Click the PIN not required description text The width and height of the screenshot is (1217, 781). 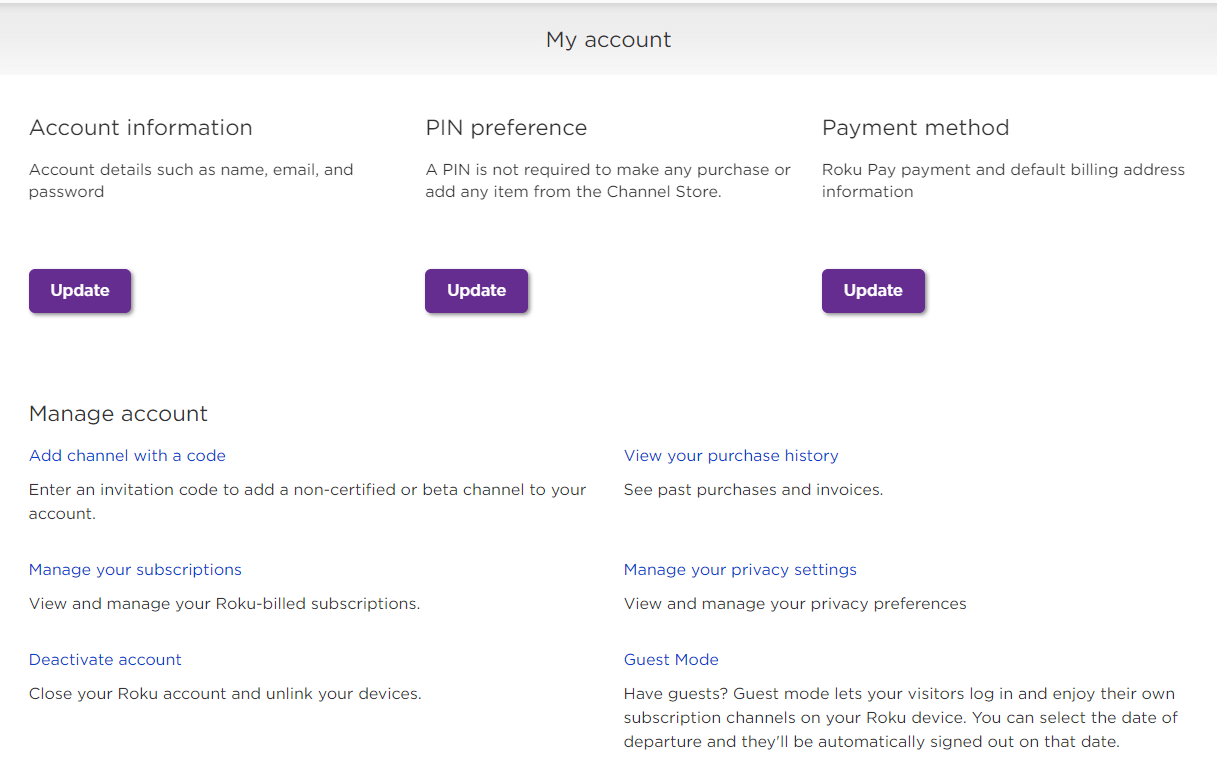point(608,180)
